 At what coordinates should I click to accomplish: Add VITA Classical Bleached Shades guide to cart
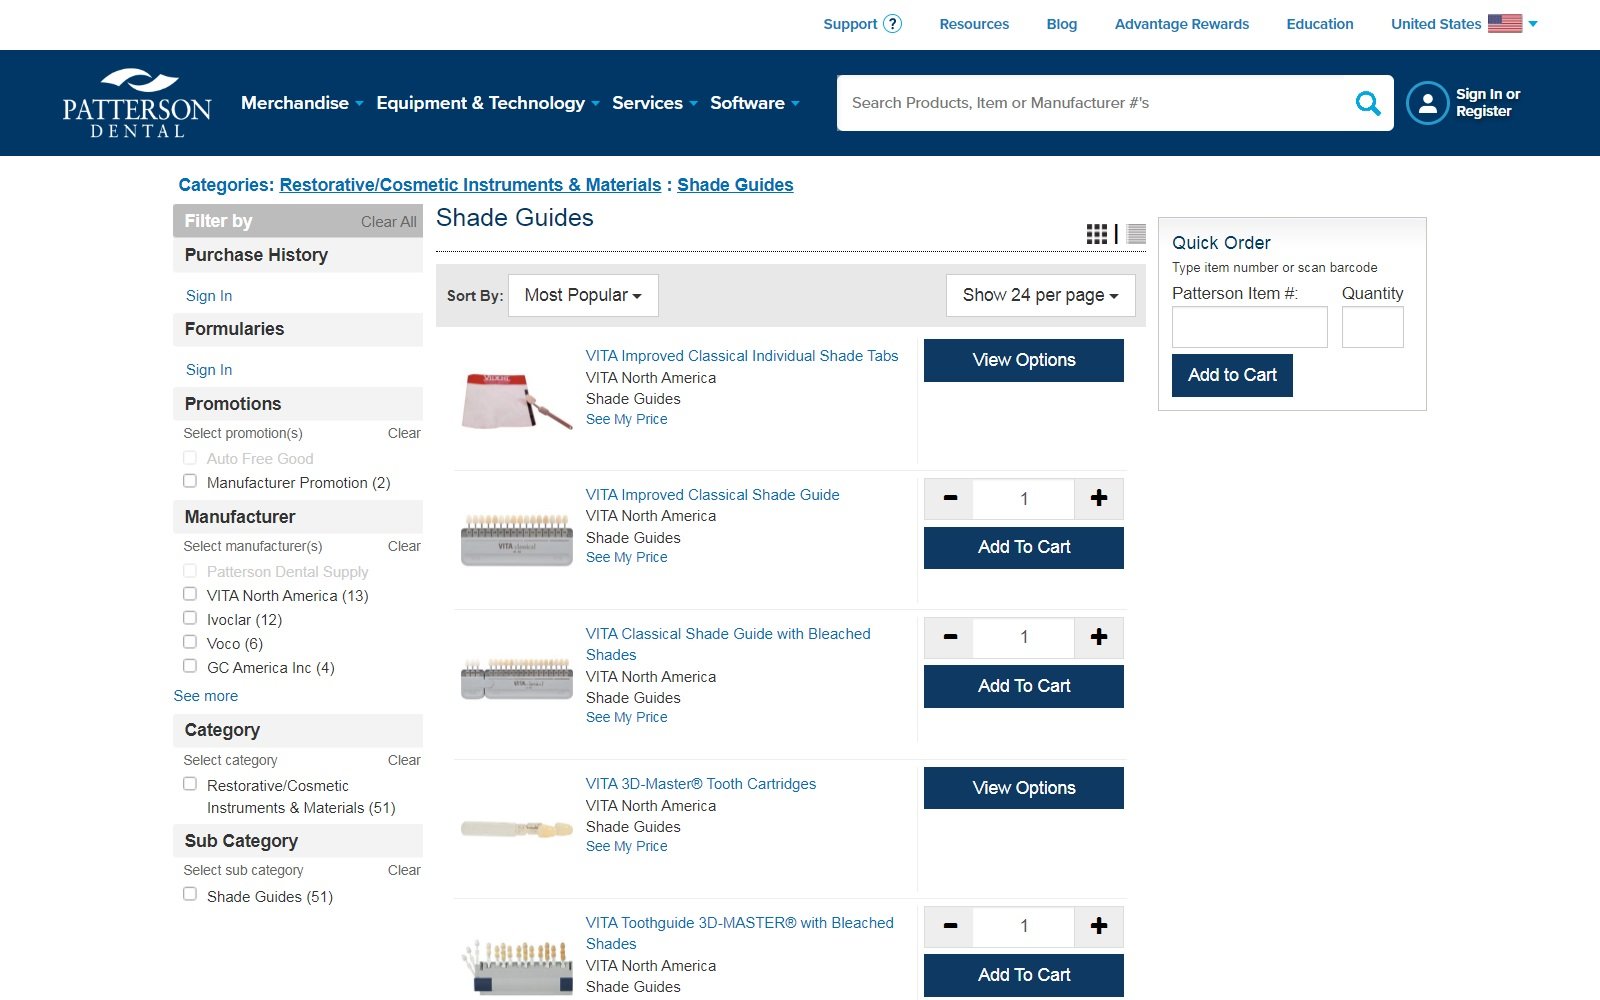coord(1024,686)
